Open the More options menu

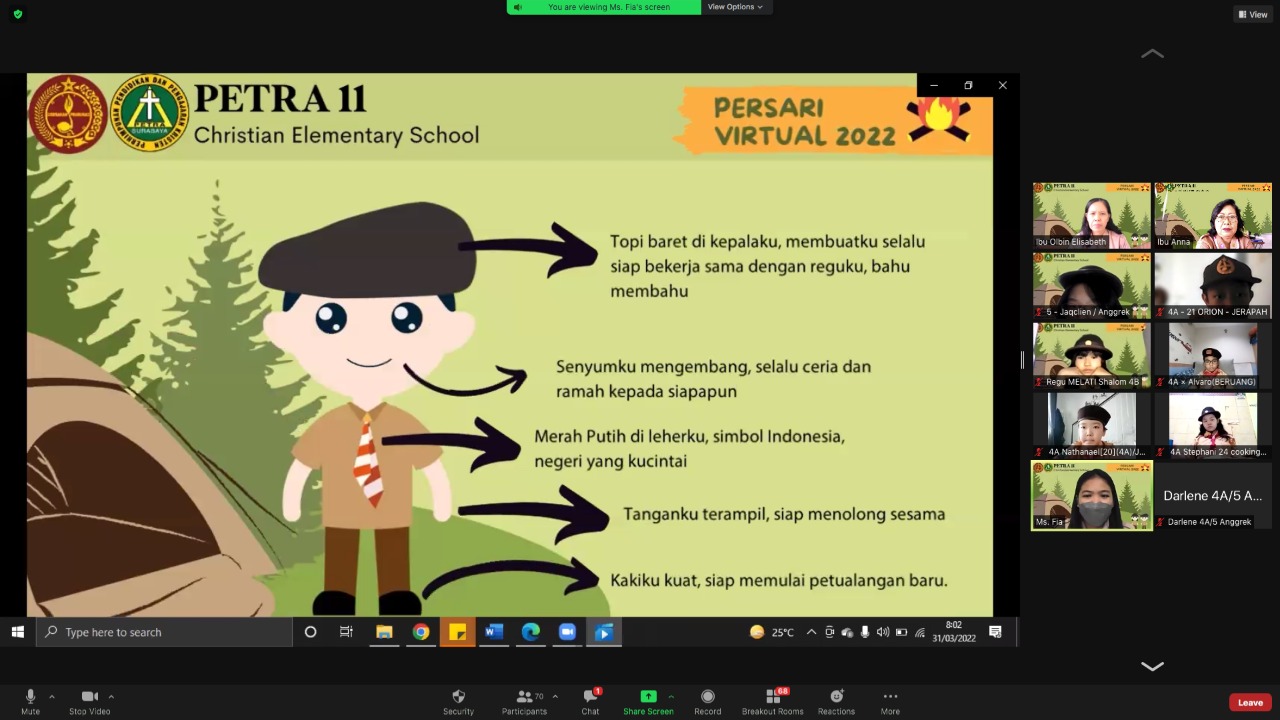click(890, 701)
